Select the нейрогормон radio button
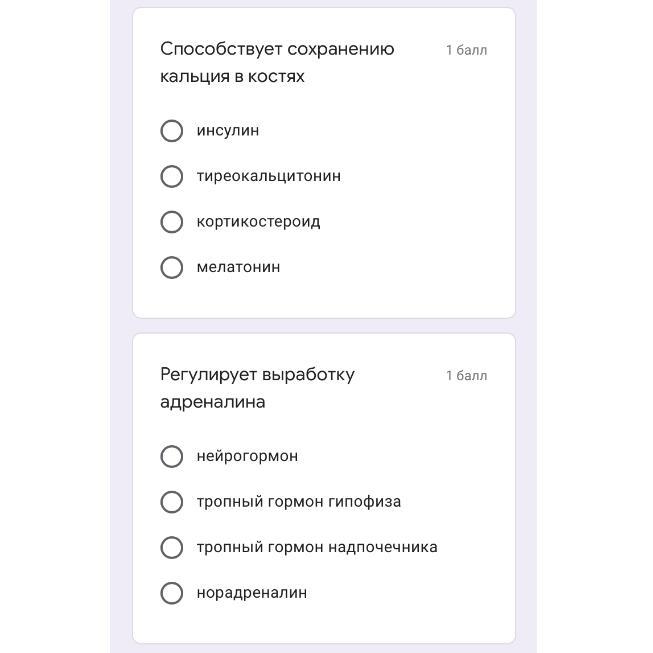This screenshot has width=653, height=653. tap(172, 456)
